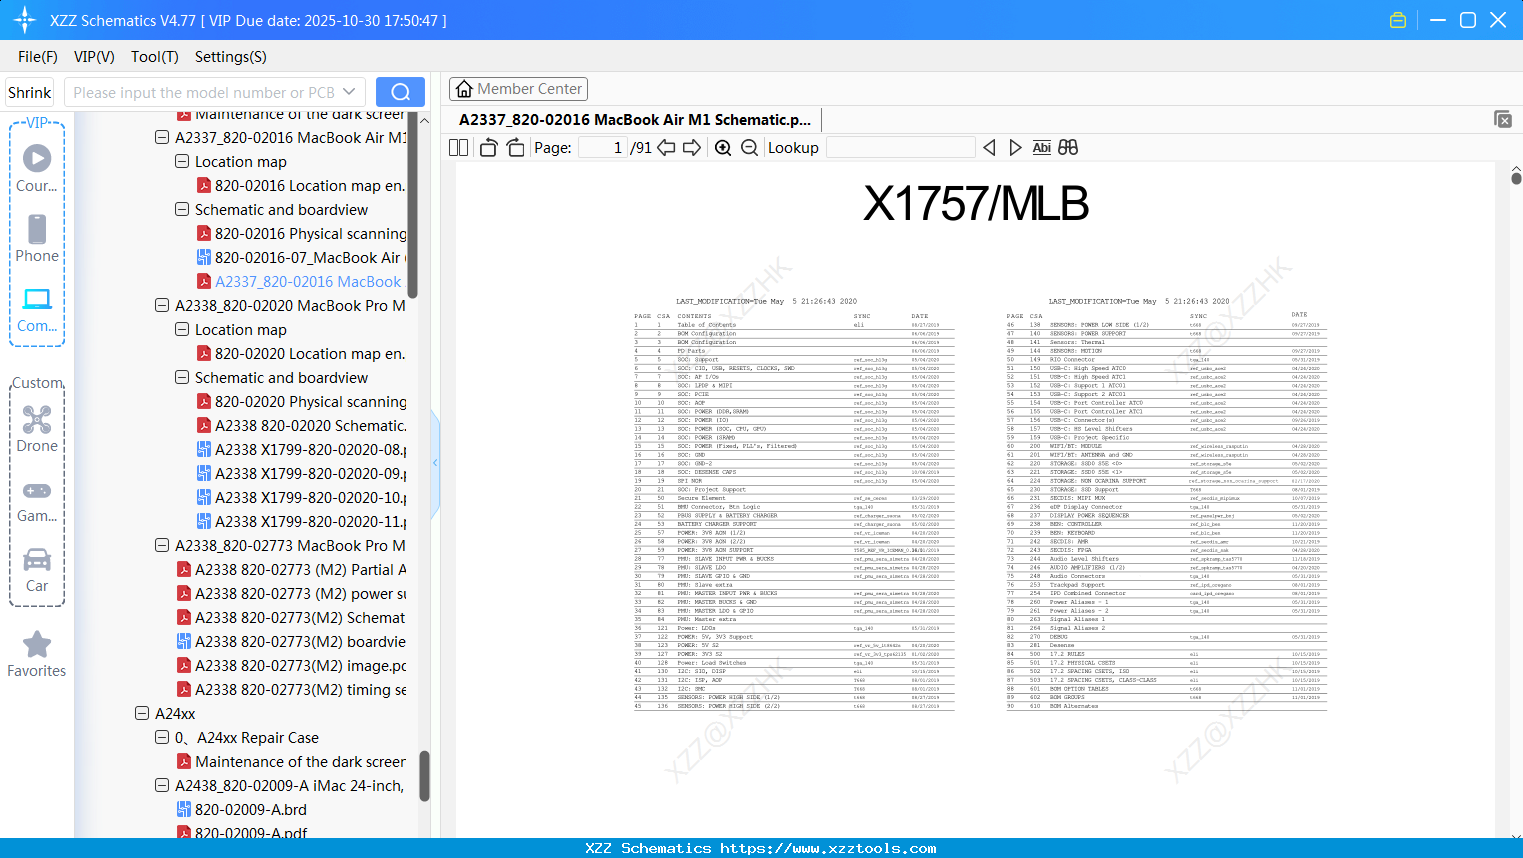
Task: Open the Tool(T) menu
Action: [x=155, y=57]
